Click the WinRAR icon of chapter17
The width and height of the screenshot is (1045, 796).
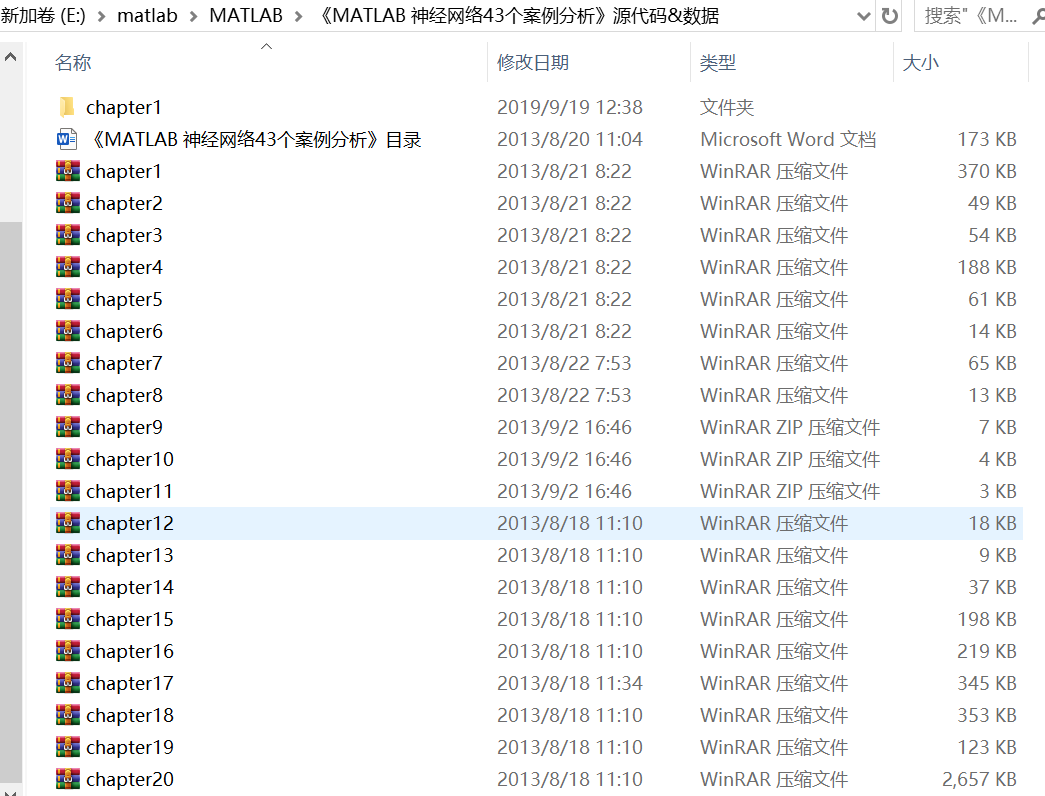[x=68, y=683]
